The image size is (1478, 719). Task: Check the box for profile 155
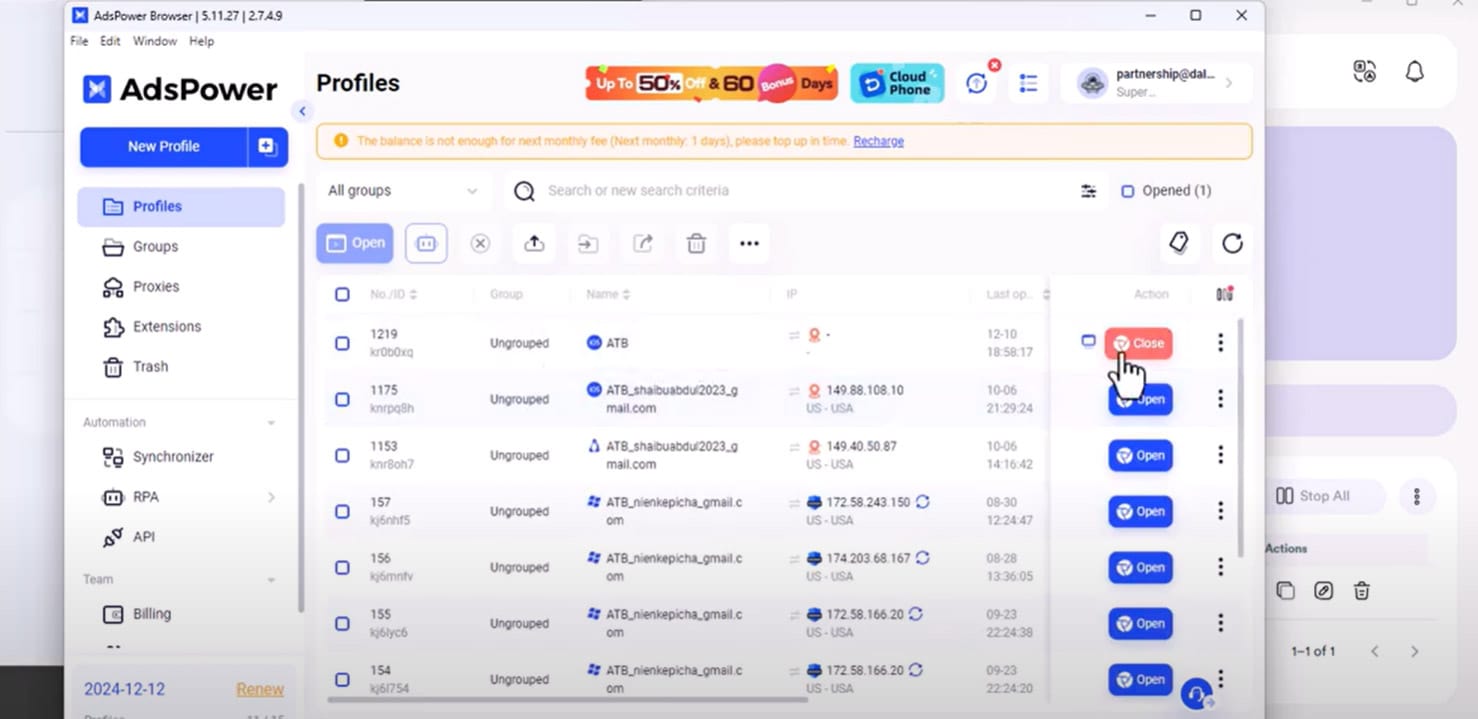342,623
